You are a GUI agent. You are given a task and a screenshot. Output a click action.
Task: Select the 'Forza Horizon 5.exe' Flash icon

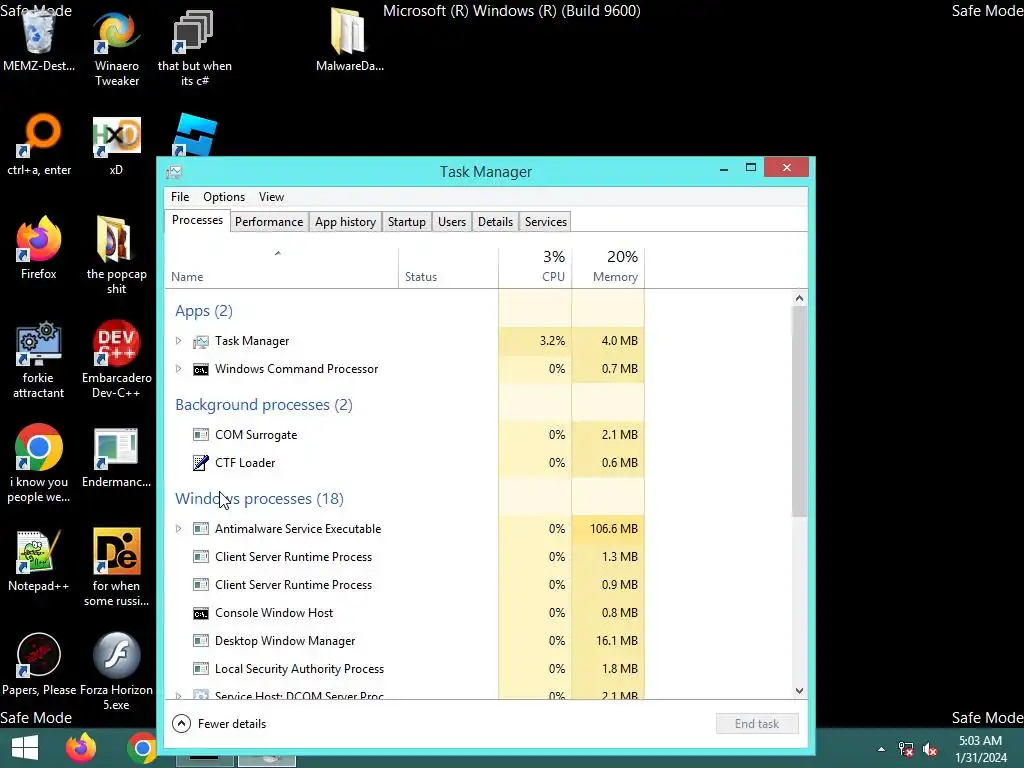116,671
